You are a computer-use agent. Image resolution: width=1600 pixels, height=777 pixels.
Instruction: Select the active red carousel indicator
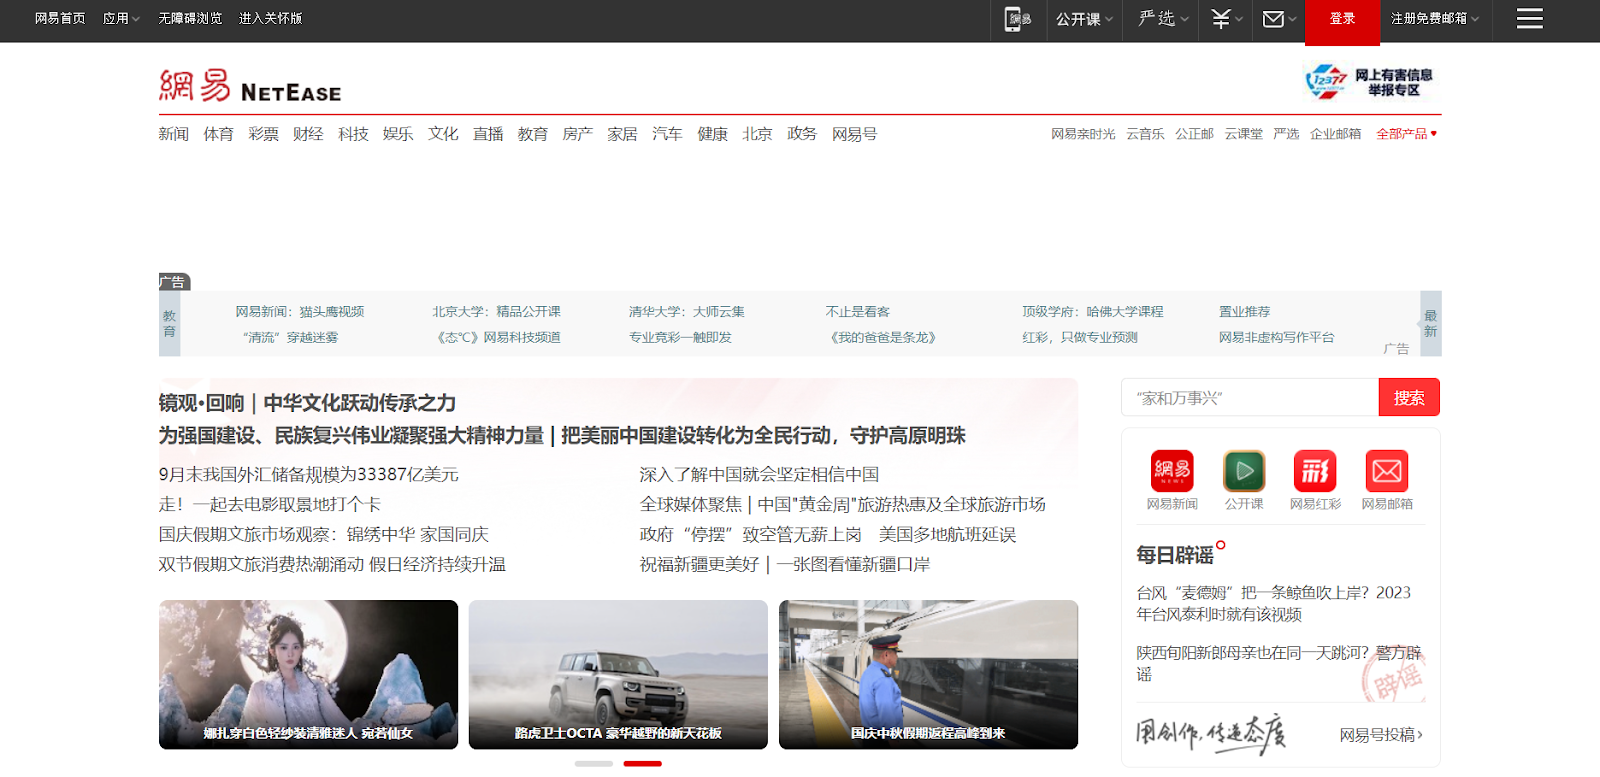642,763
